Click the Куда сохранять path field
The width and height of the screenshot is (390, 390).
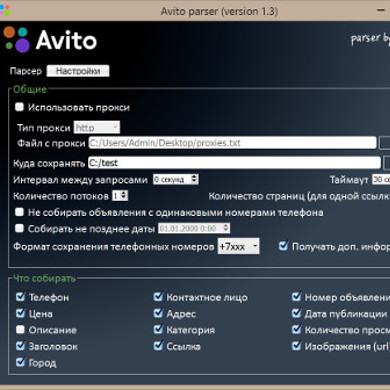click(x=234, y=163)
